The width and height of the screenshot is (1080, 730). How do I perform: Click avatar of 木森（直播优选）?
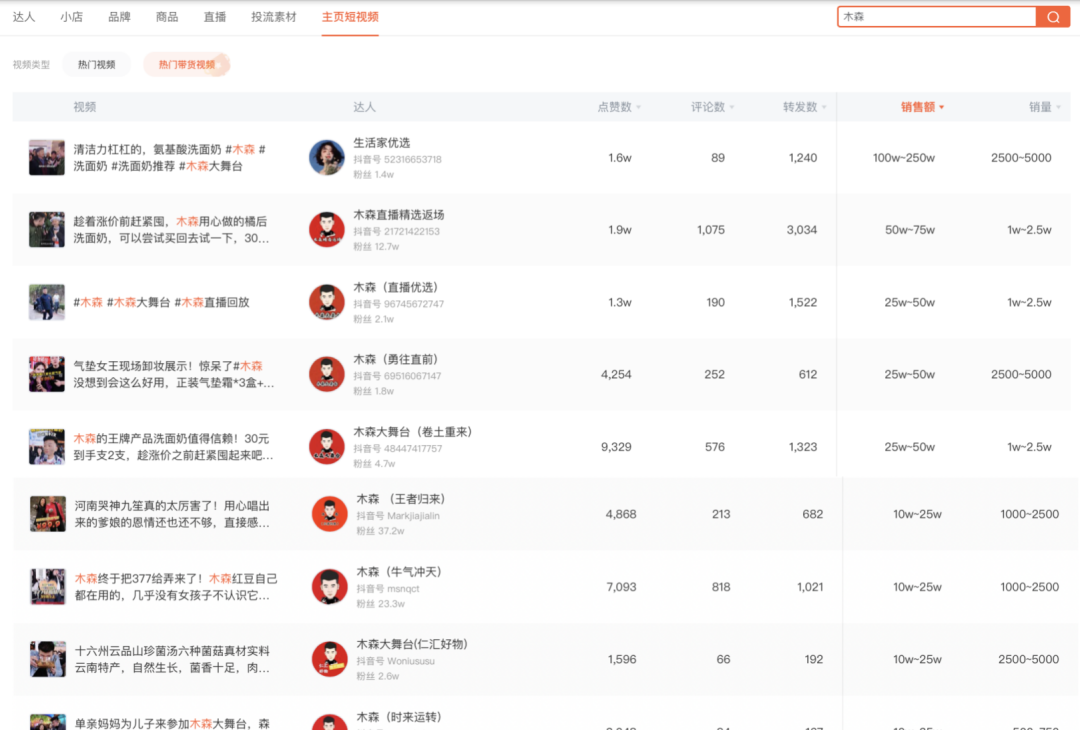coord(326,302)
